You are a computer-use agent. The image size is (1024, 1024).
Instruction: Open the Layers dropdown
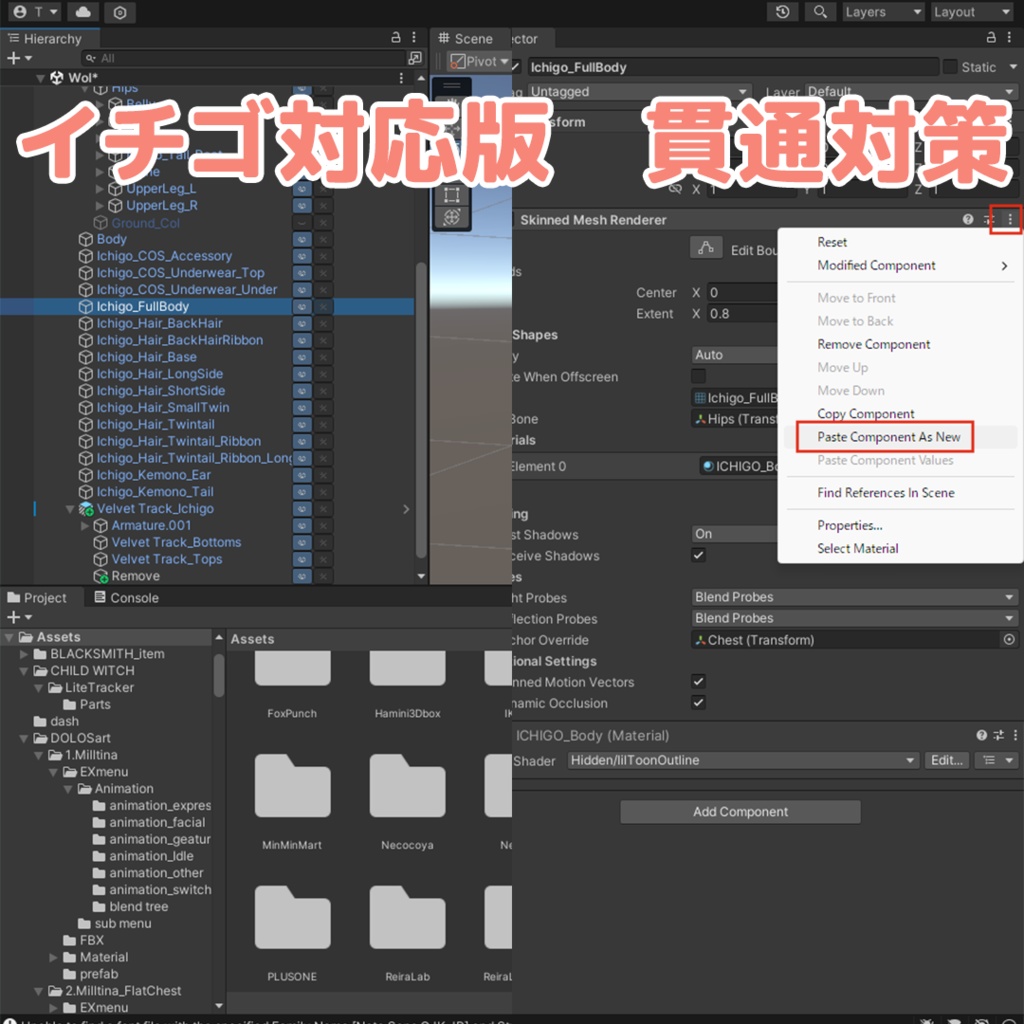883,12
